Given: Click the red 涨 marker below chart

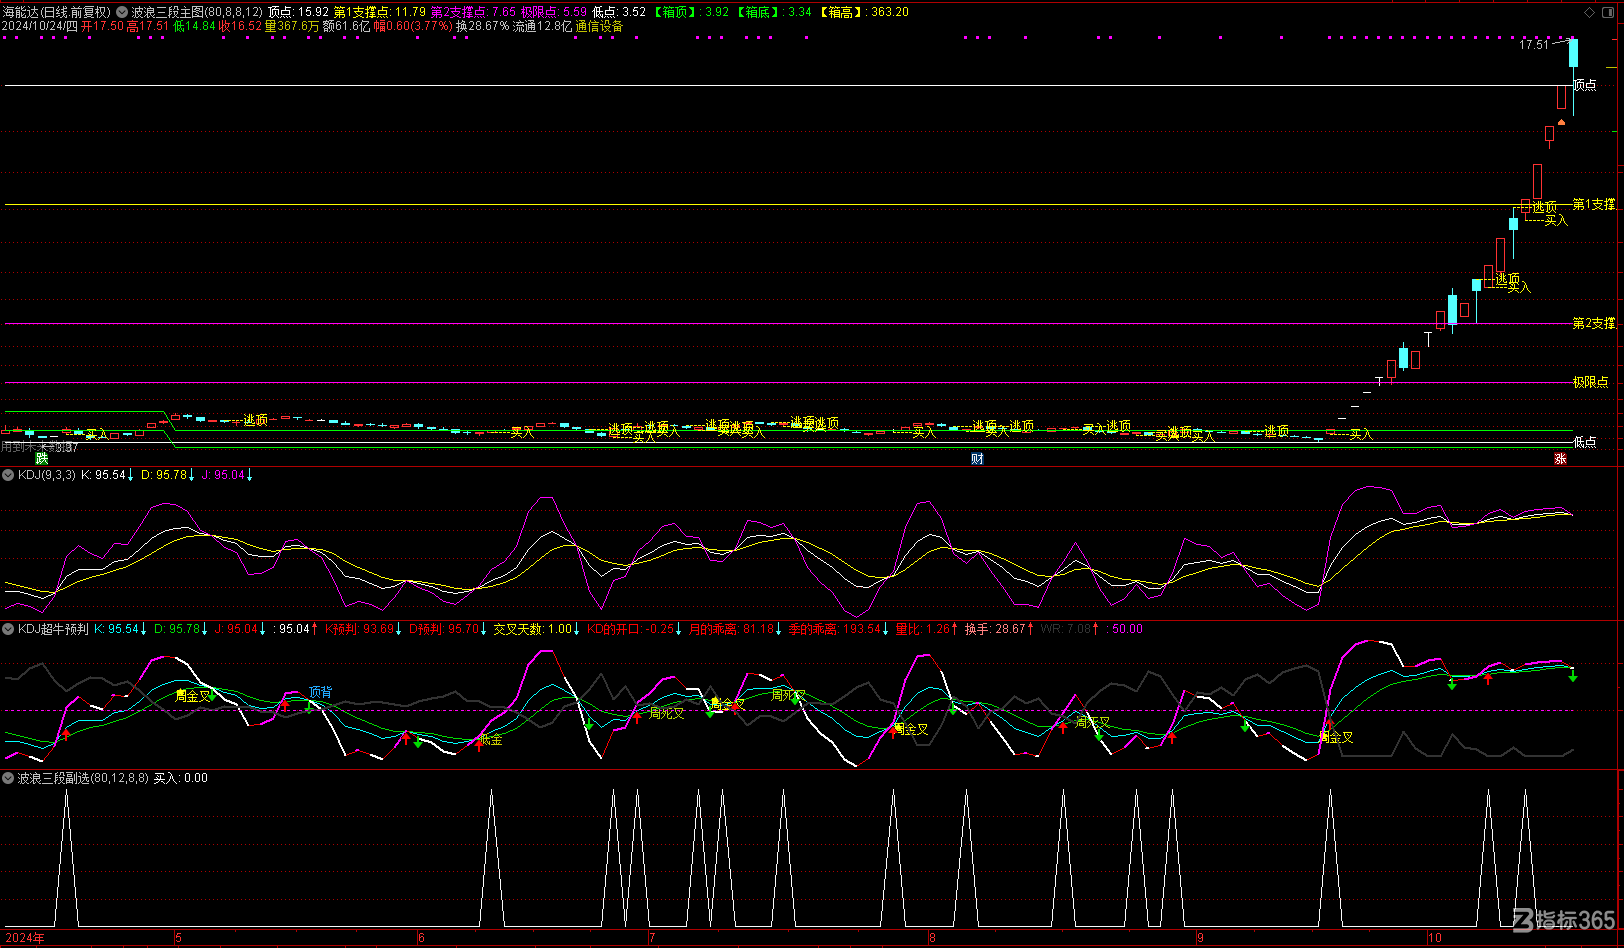Looking at the screenshot, I should 1560,458.
